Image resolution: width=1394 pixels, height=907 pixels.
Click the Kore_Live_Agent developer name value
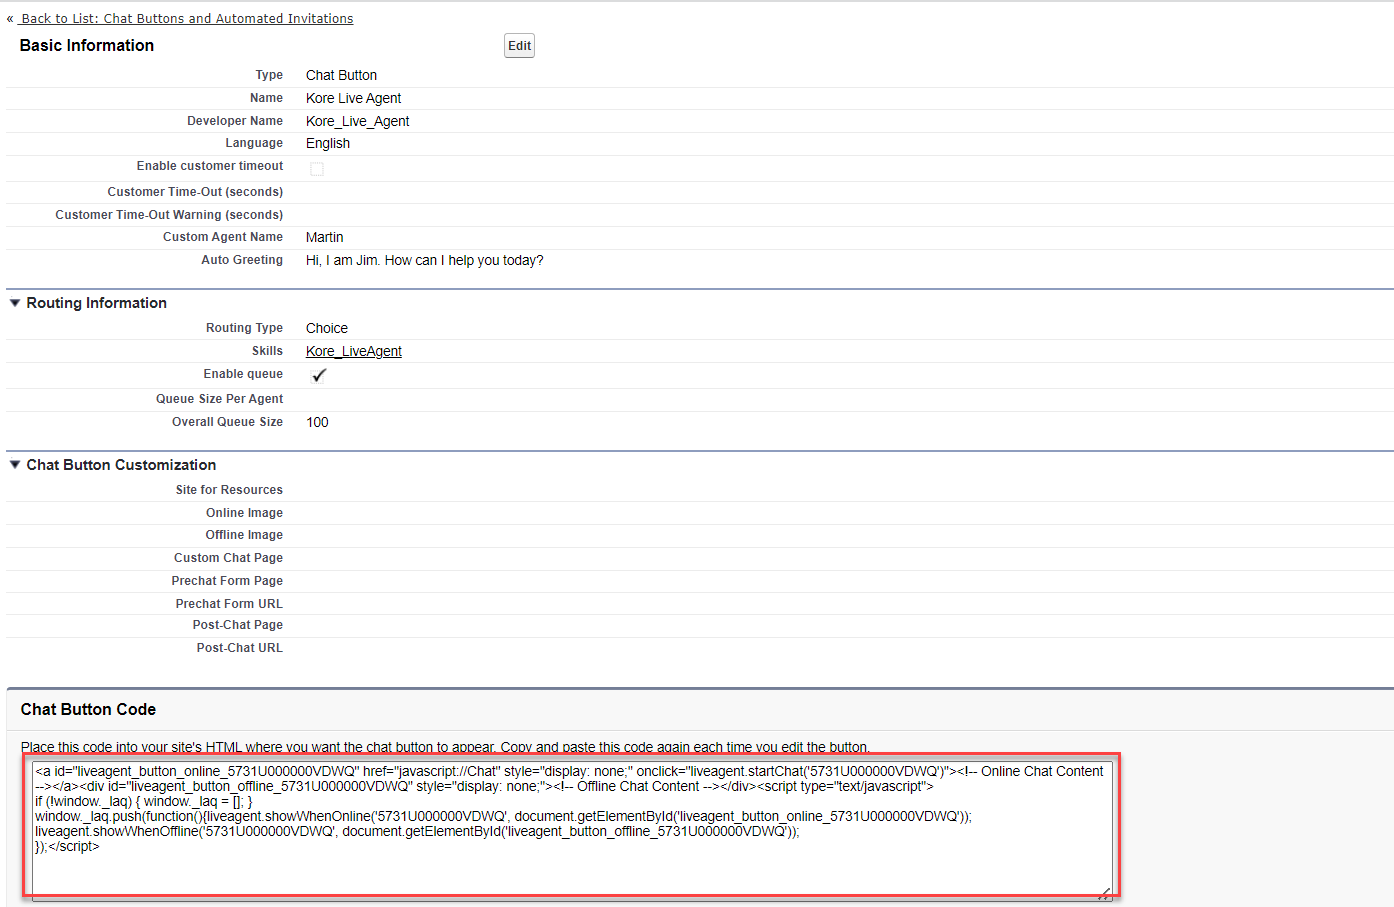point(357,121)
